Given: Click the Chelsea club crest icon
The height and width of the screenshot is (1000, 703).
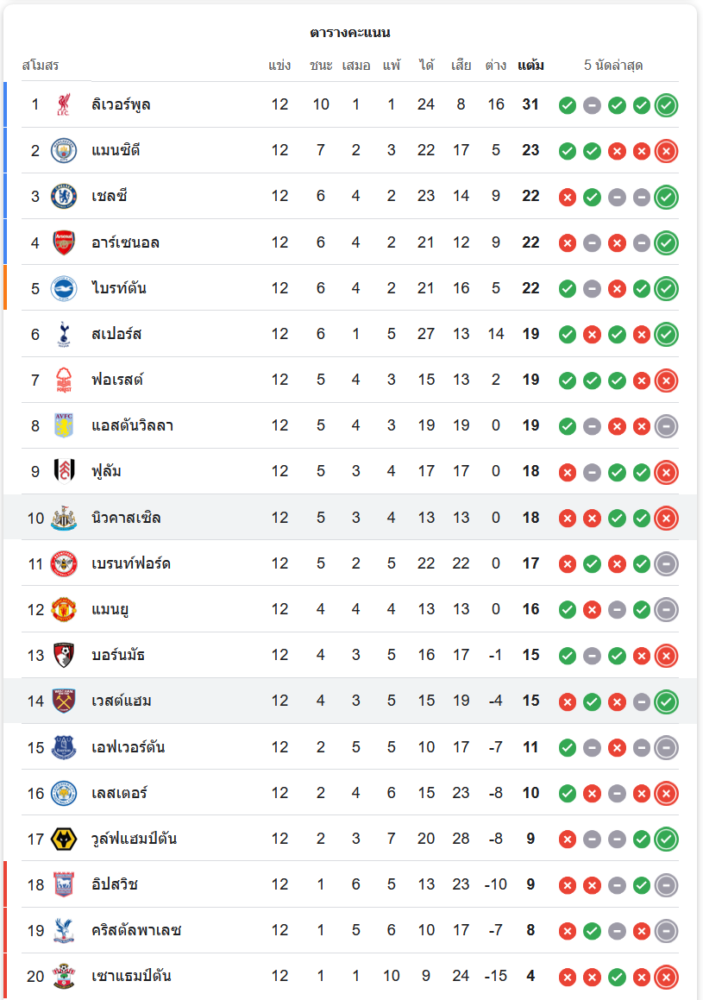Looking at the screenshot, I should tap(64, 196).
